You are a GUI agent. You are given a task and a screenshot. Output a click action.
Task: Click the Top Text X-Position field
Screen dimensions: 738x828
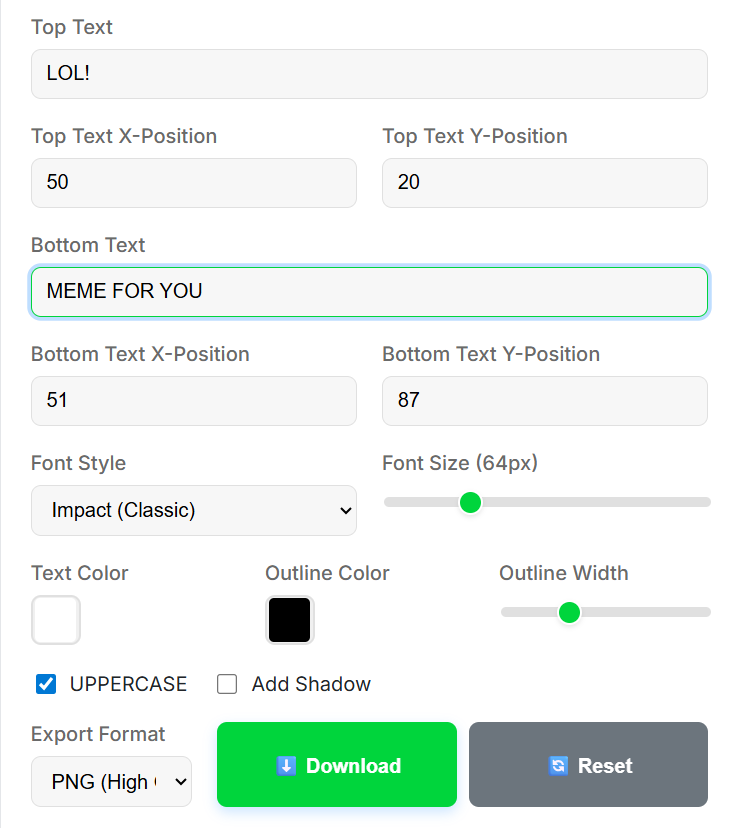pyautogui.click(x=194, y=183)
